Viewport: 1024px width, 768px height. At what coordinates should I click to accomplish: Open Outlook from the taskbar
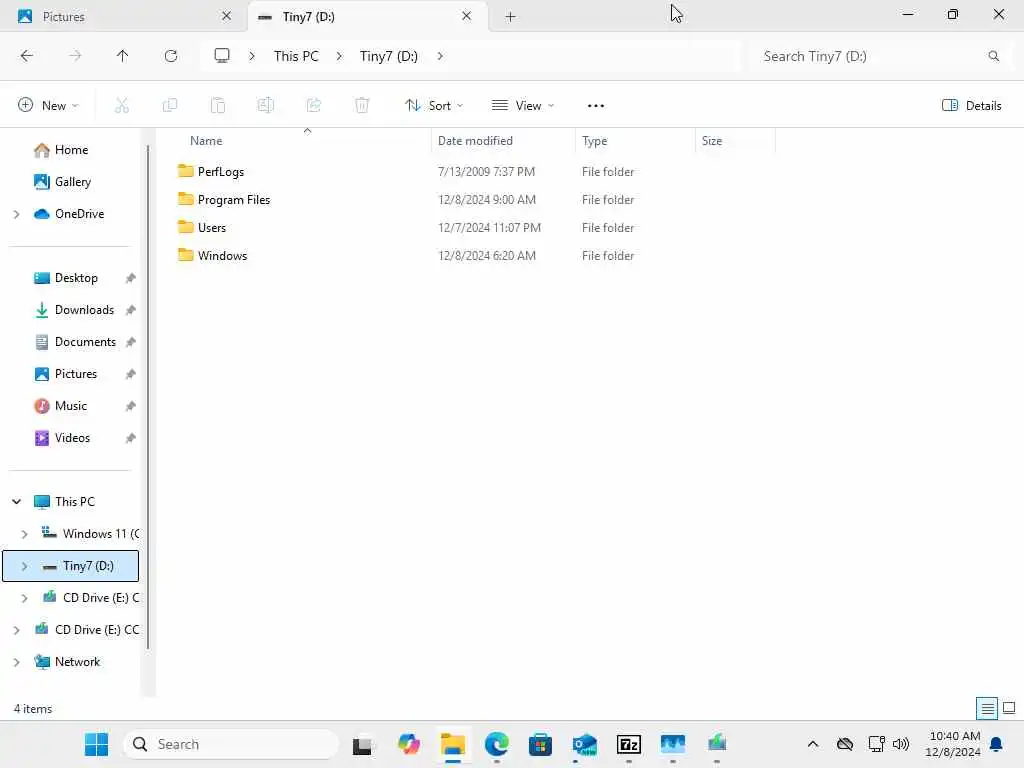click(584, 744)
